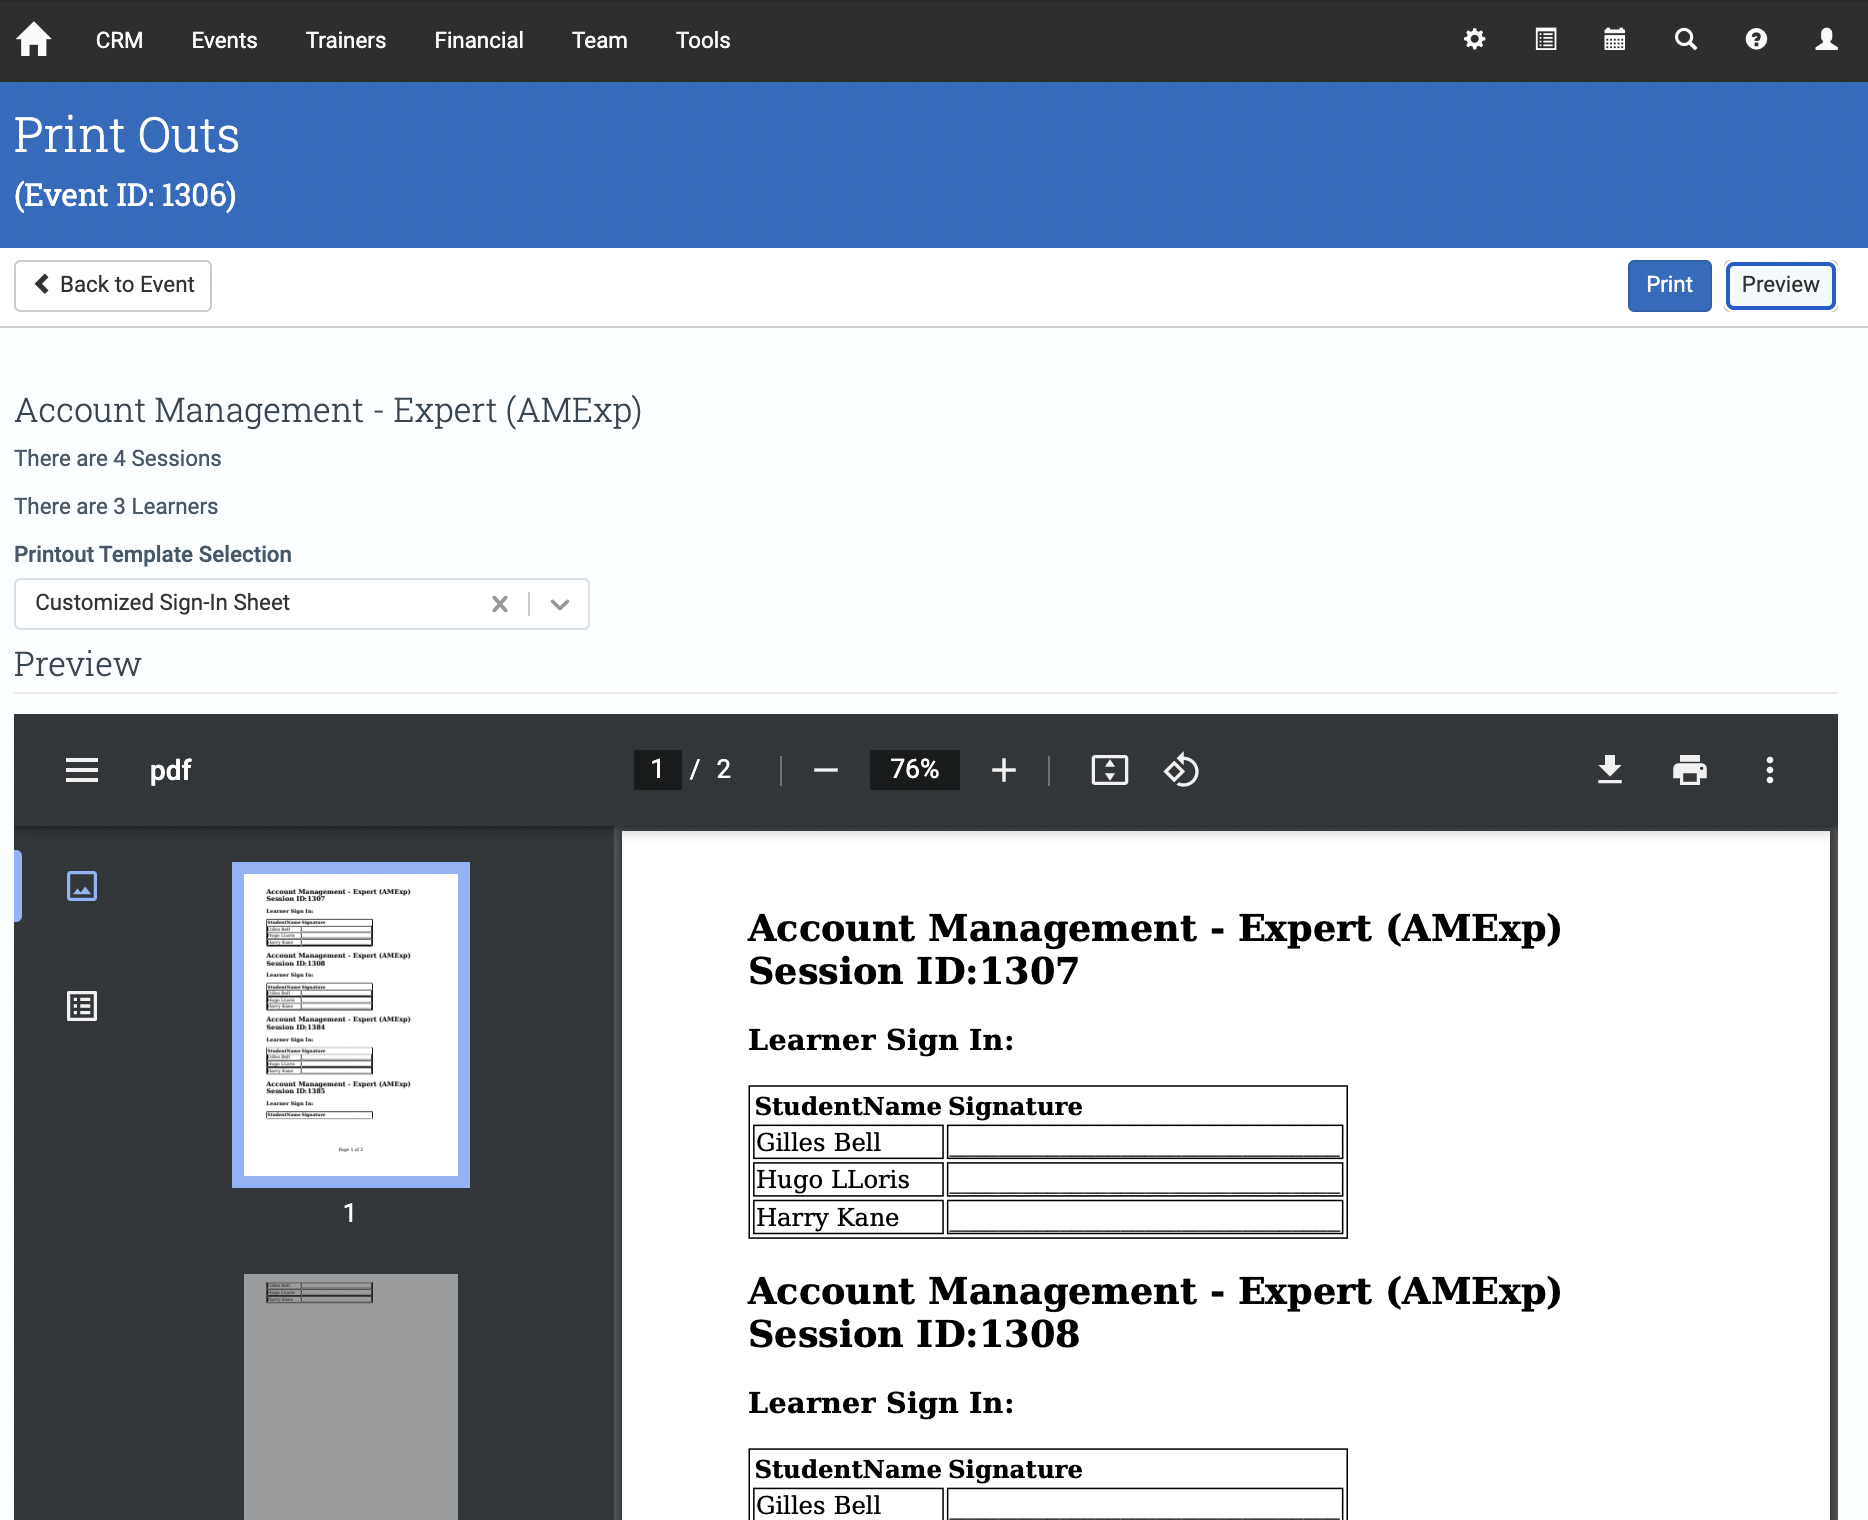Screen dimensions: 1868x1520
Task: Open the calendar icon in the top bar
Action: [x=1615, y=40]
